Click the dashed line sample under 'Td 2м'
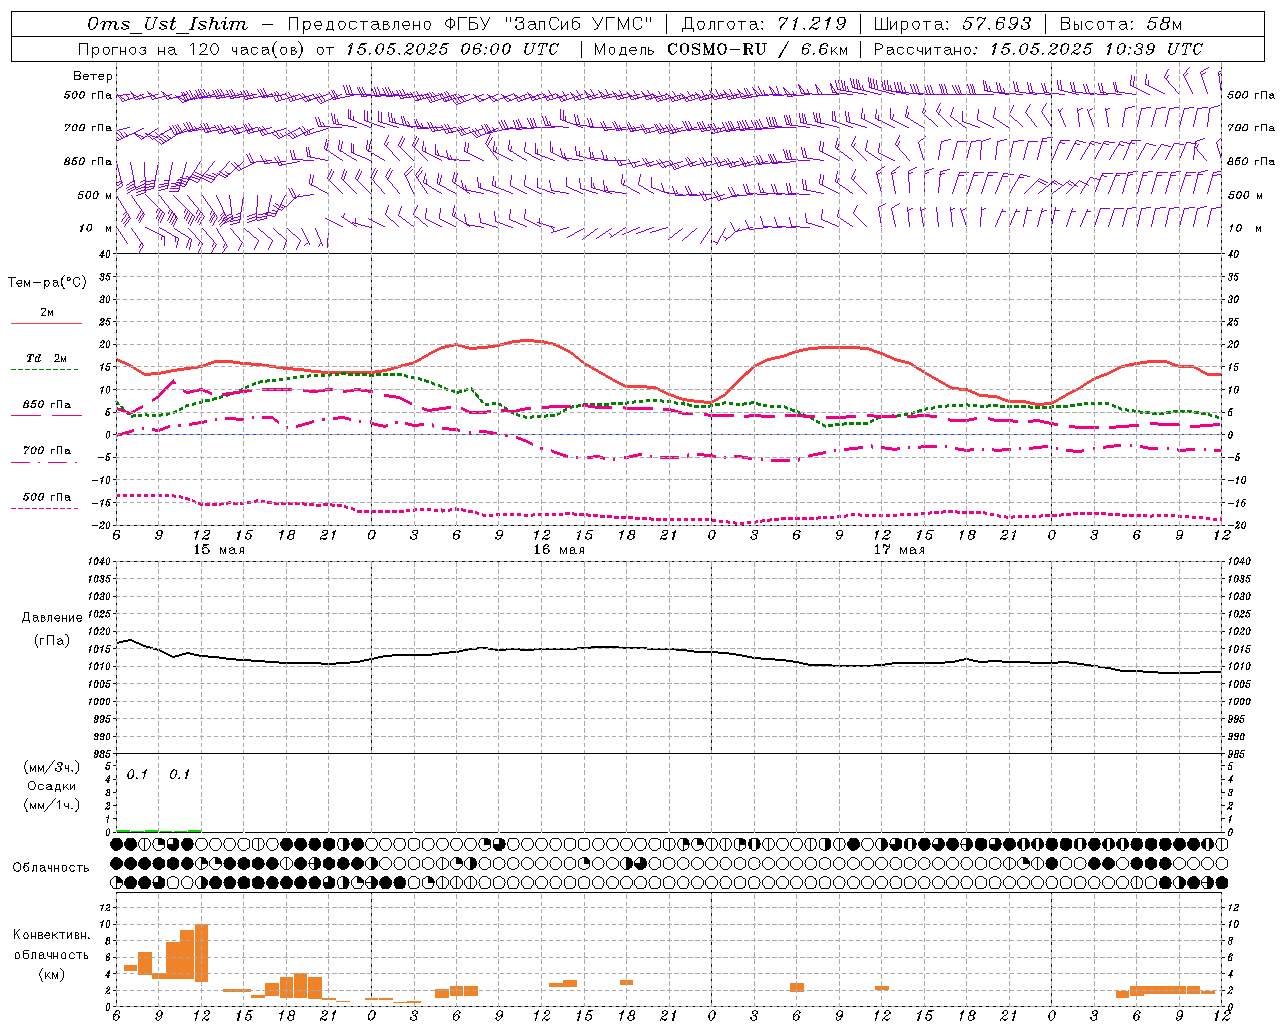The image size is (1280, 1024). (44, 370)
